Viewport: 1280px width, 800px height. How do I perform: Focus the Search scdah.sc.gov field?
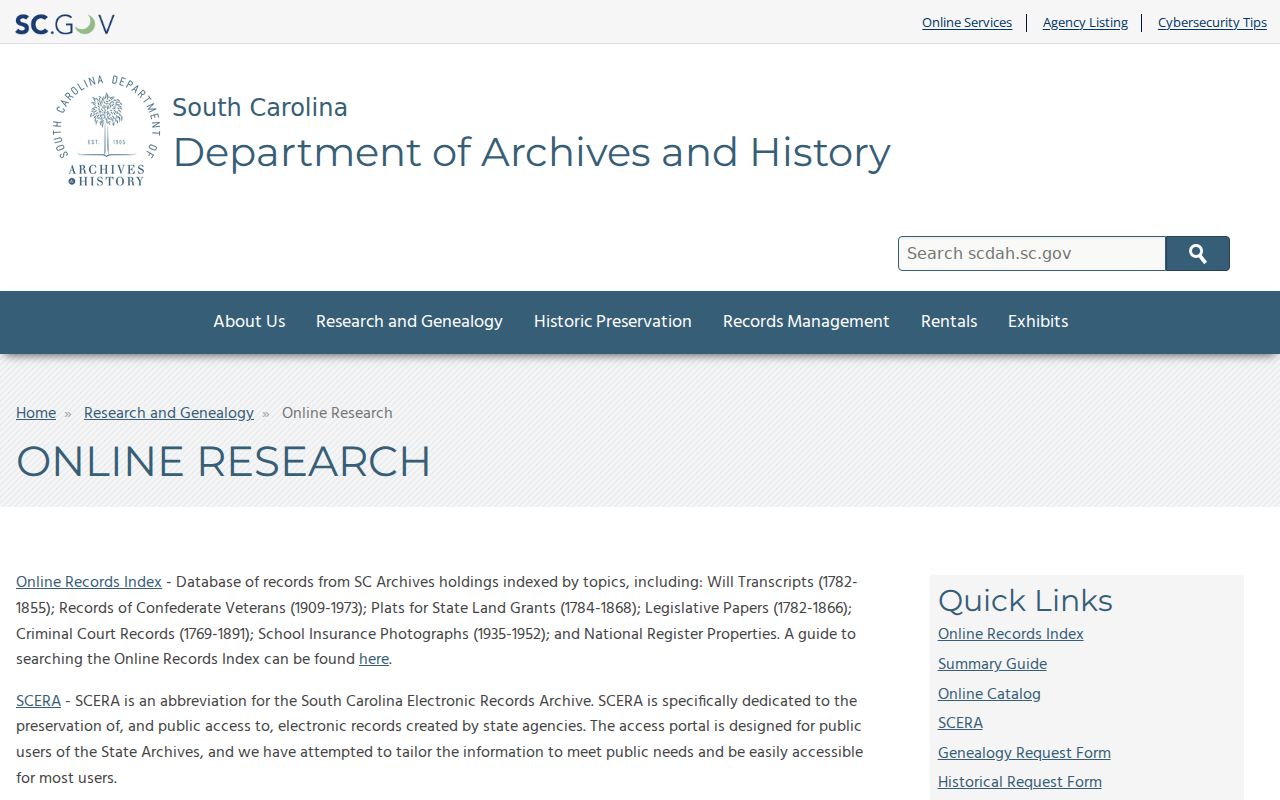click(1032, 254)
